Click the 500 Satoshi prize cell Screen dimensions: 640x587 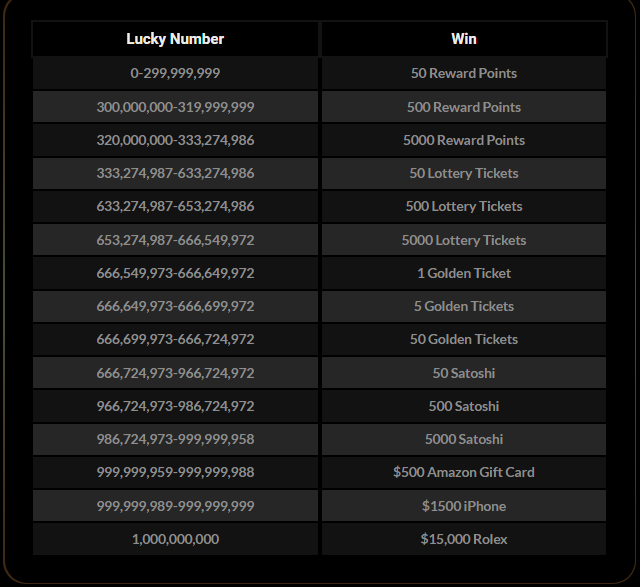click(x=464, y=406)
